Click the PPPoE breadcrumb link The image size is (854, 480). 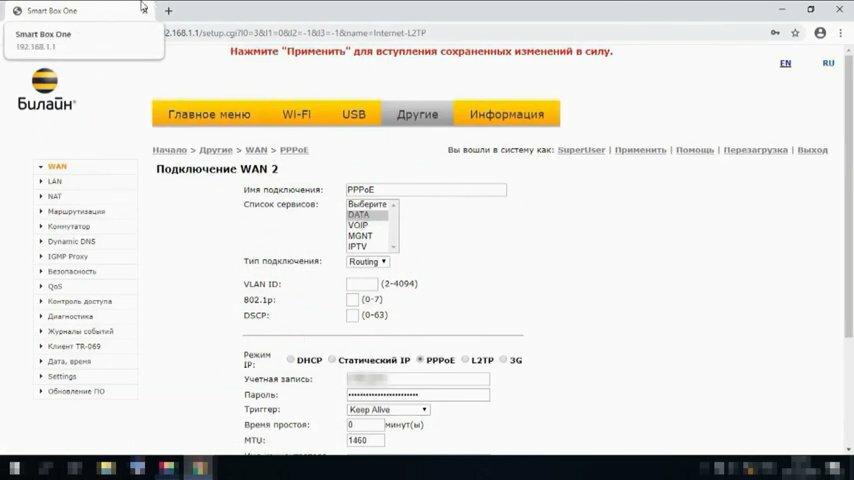click(x=294, y=150)
